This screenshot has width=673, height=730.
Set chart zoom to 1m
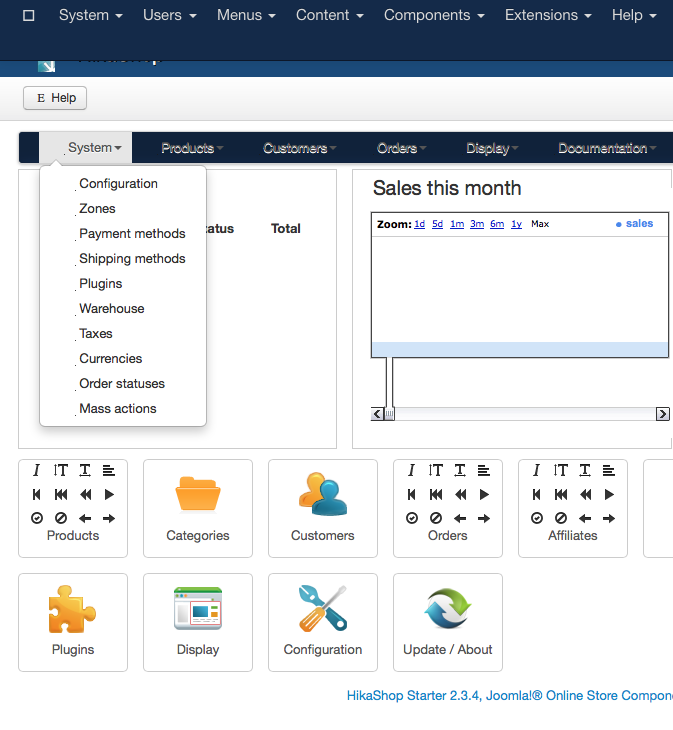[456, 224]
